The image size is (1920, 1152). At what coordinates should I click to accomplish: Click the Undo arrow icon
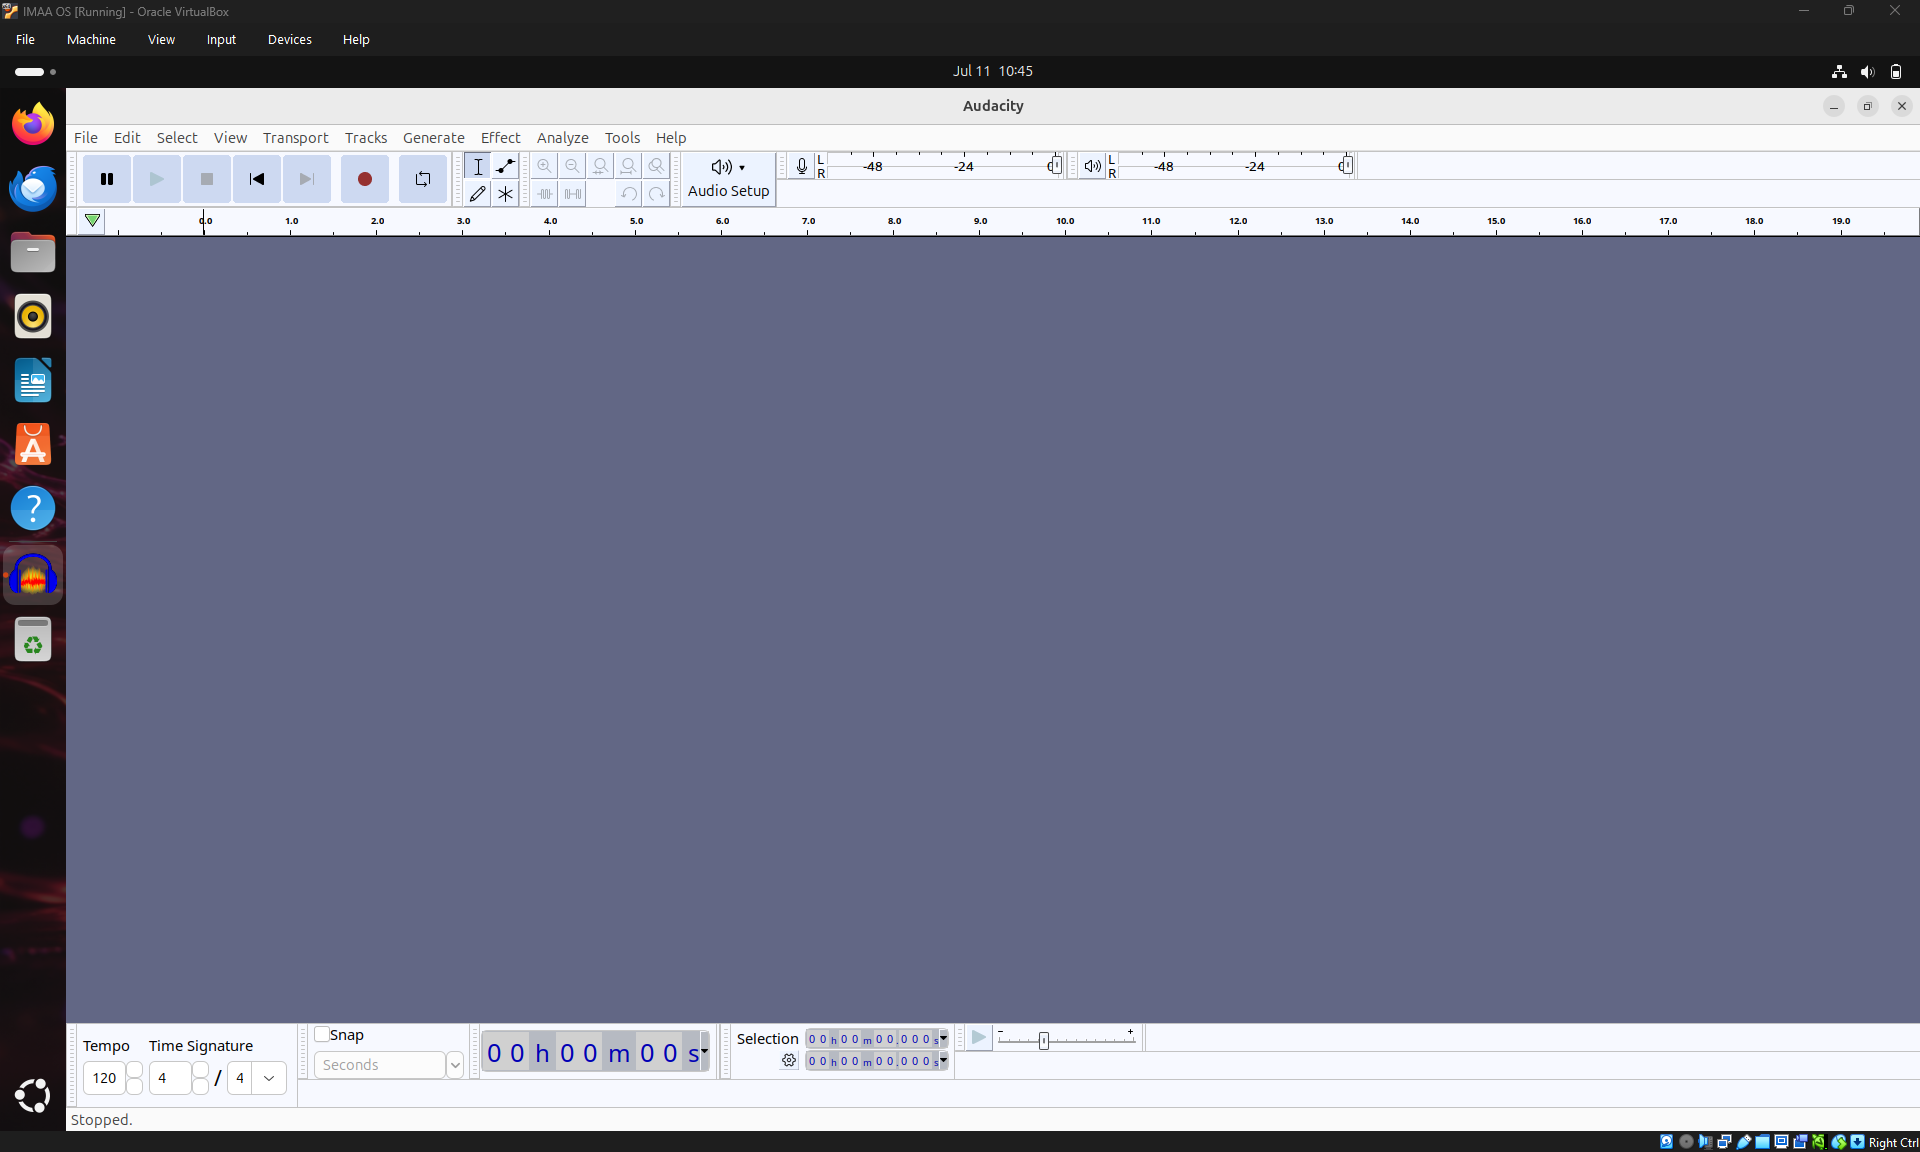tap(628, 194)
